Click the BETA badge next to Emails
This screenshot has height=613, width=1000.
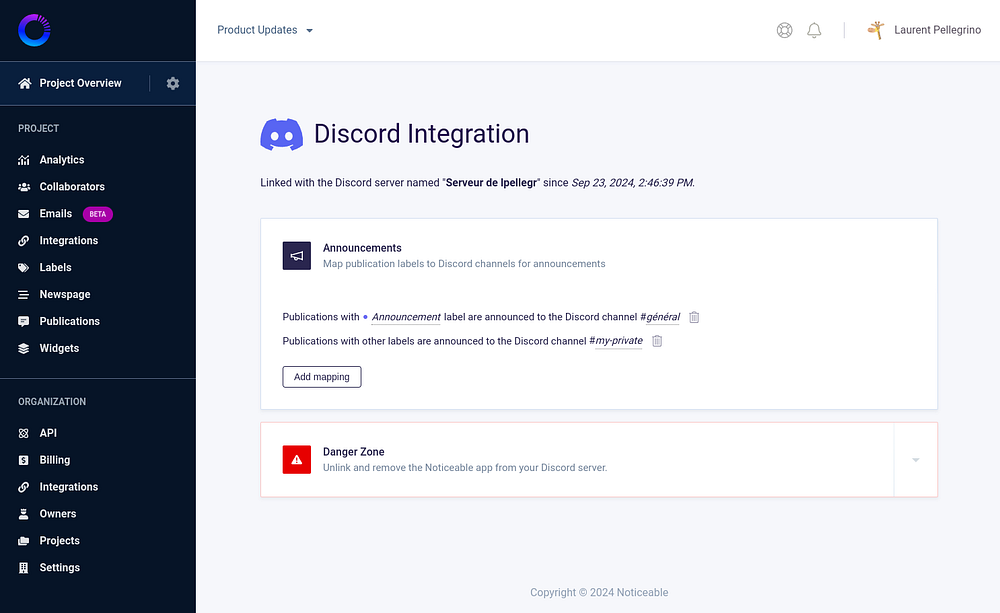[x=98, y=214]
